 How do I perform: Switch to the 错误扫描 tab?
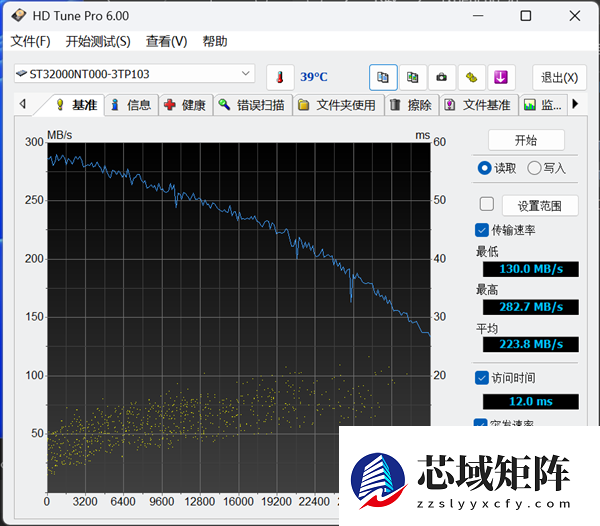[x=253, y=105]
